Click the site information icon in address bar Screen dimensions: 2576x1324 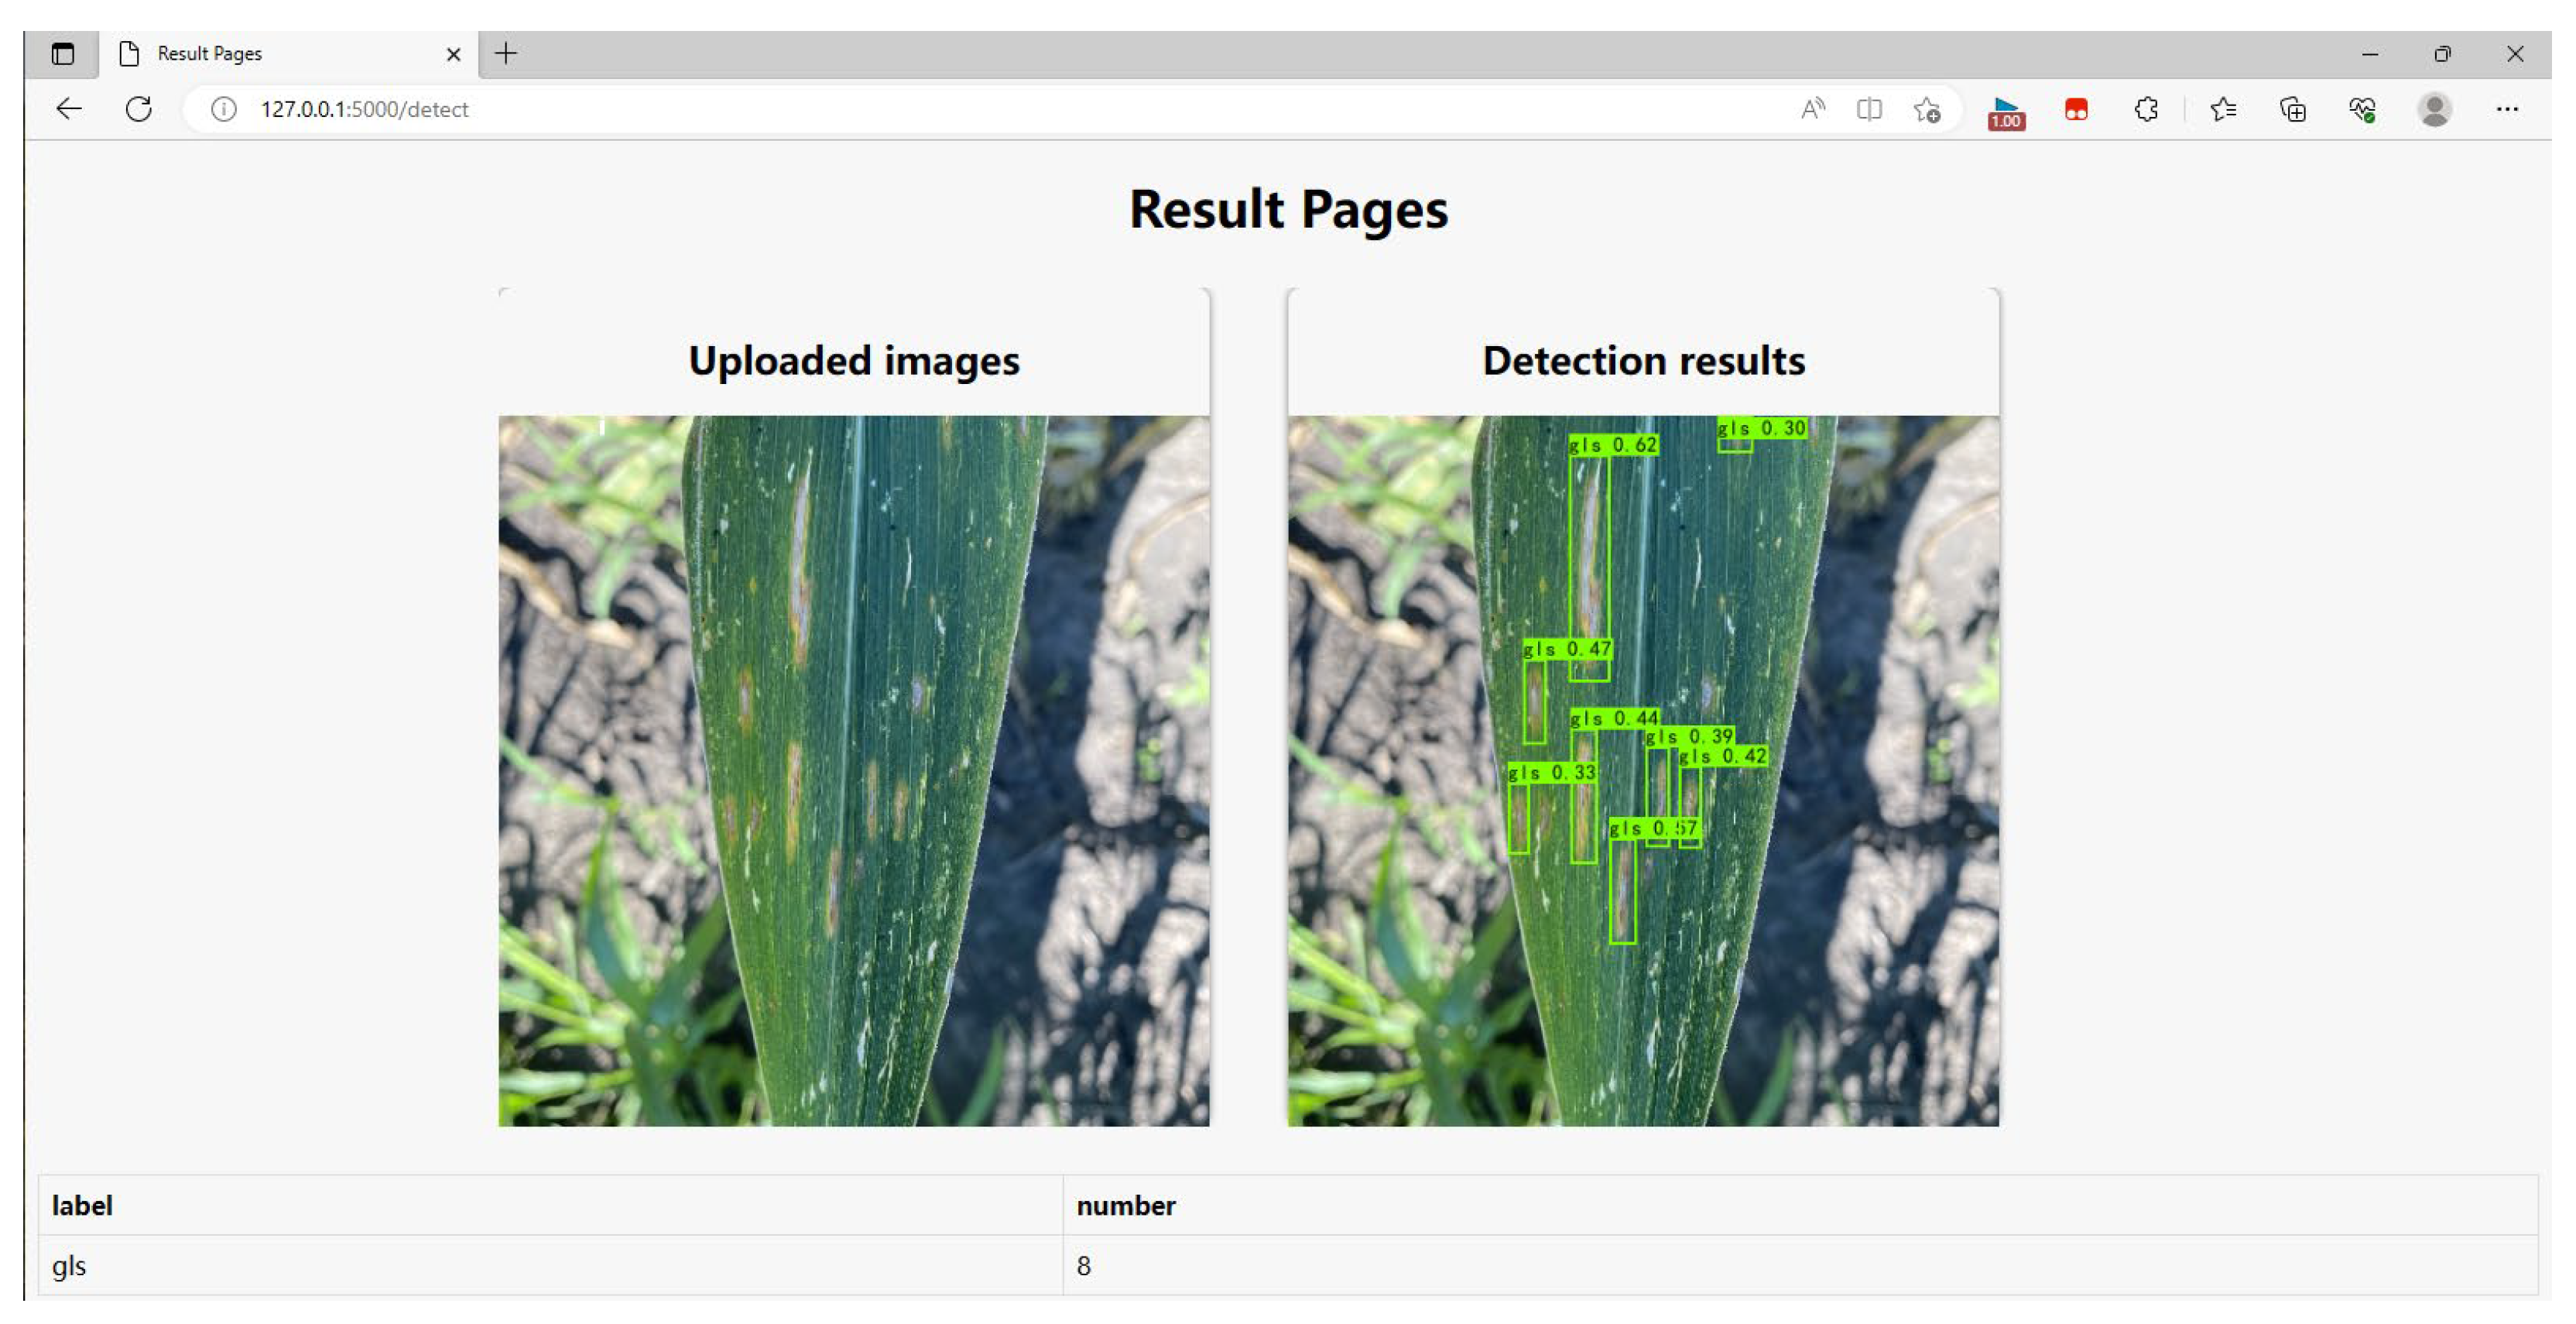click(224, 109)
